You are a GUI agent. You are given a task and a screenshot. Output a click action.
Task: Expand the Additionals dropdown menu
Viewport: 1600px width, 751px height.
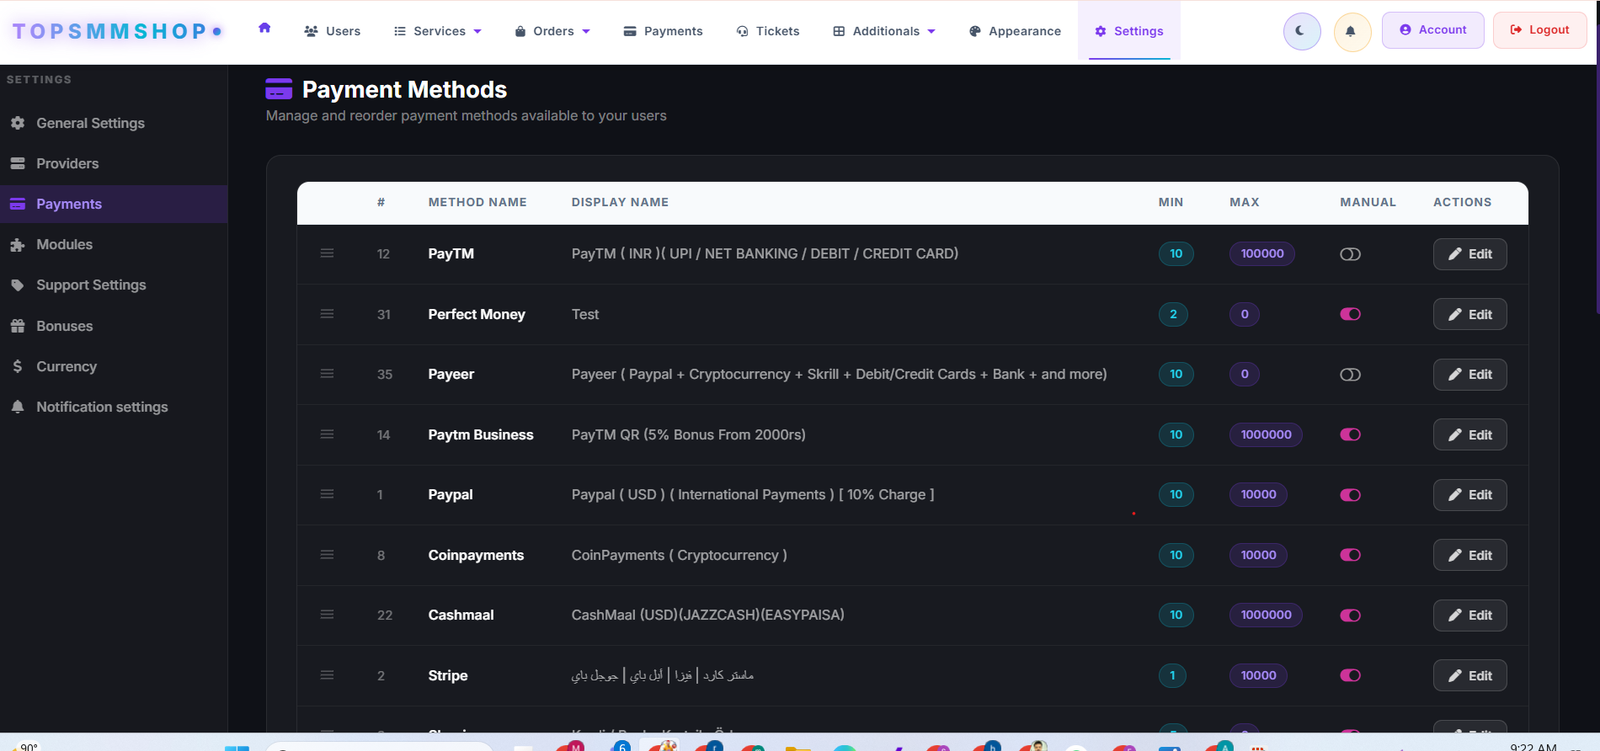pyautogui.click(x=885, y=31)
